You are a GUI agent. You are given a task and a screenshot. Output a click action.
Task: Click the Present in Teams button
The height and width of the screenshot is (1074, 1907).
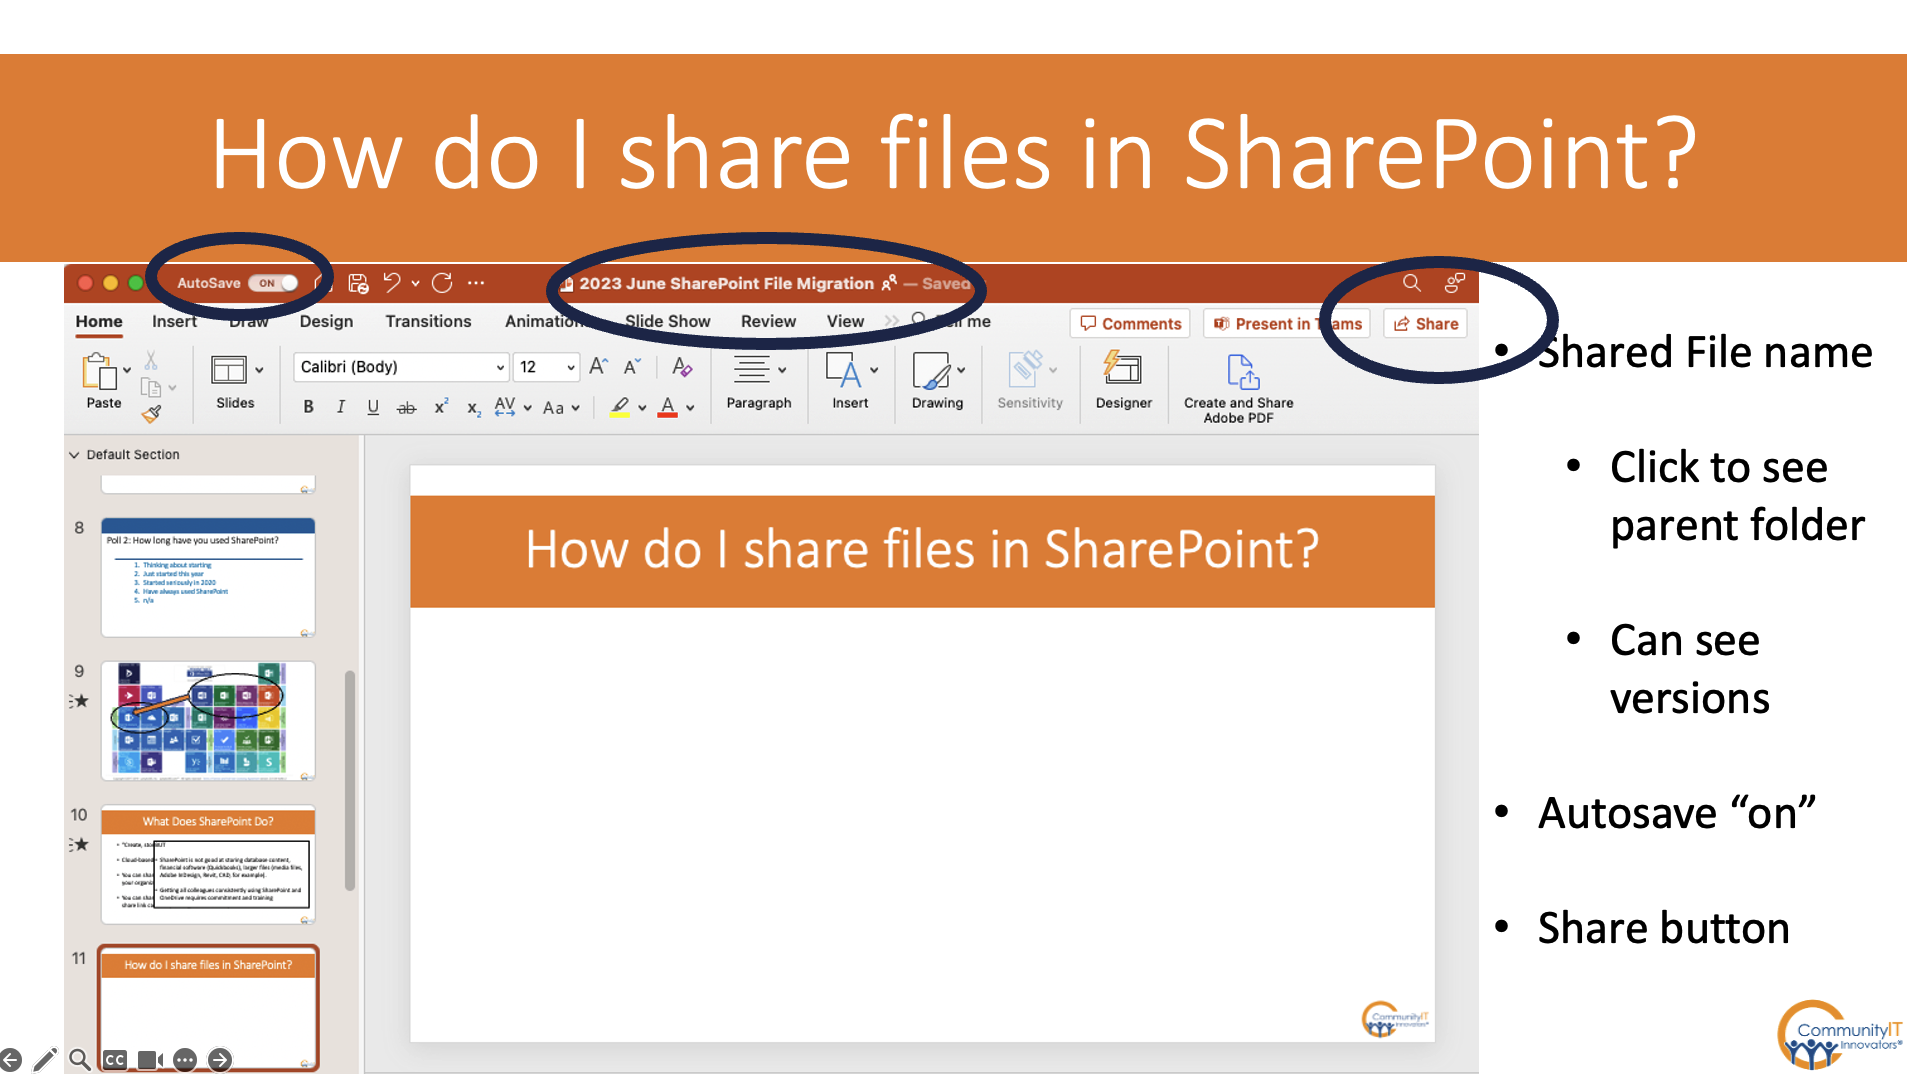pyautogui.click(x=1287, y=323)
